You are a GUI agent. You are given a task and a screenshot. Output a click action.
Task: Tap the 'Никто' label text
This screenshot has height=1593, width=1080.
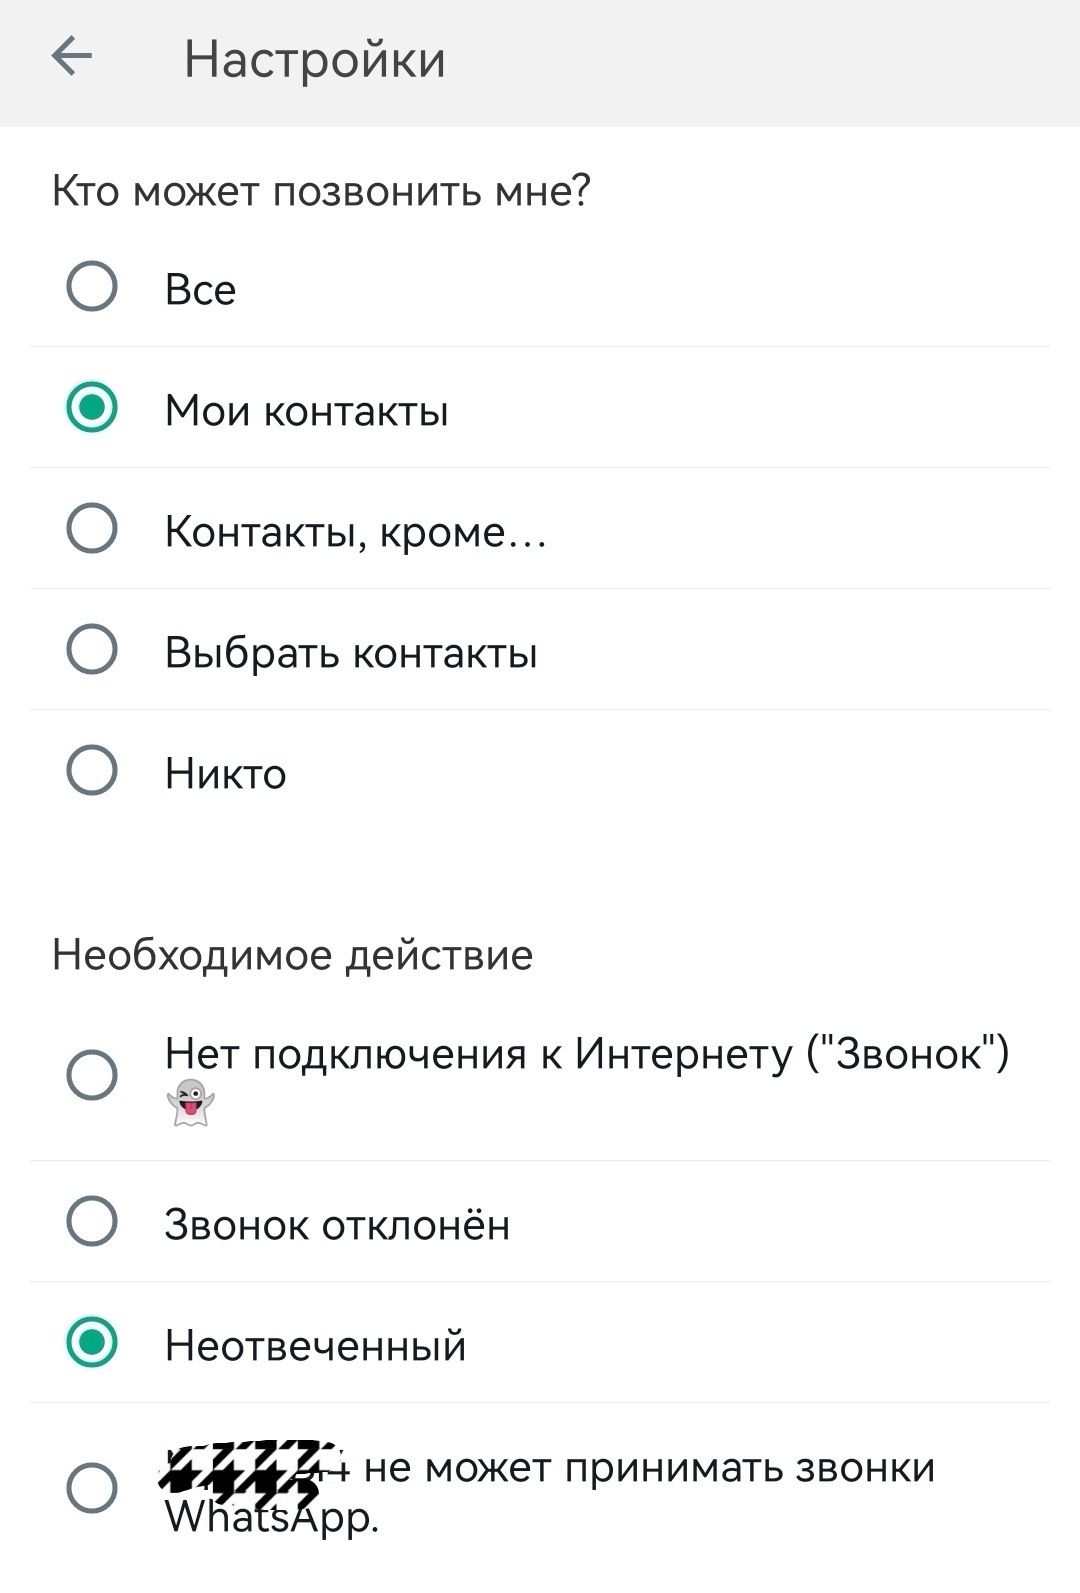click(226, 774)
